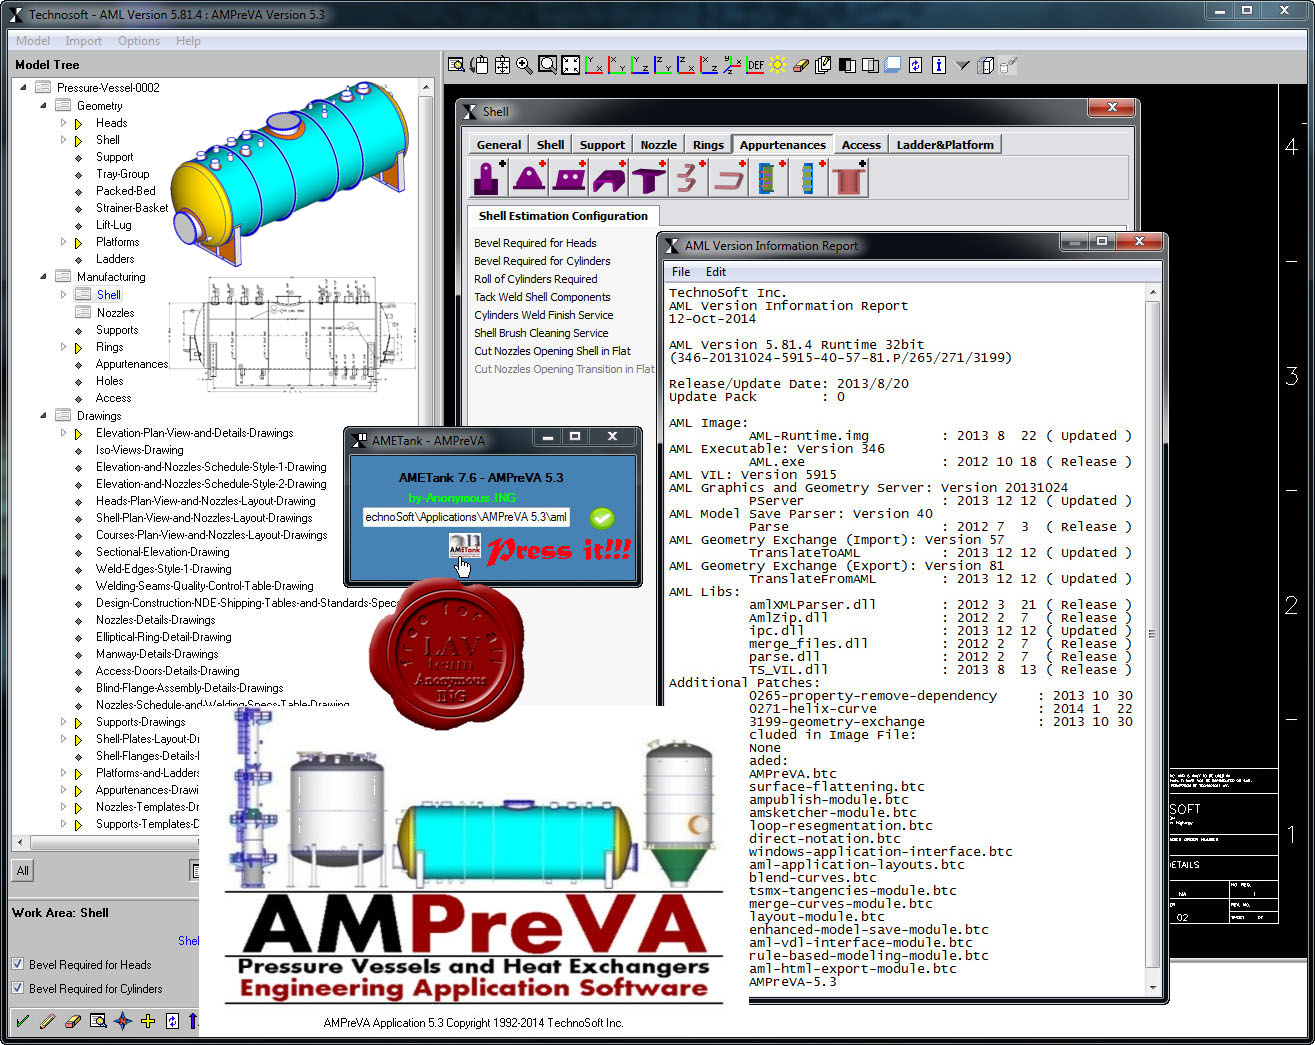Click the salmon I-beam section icon

[x=848, y=178]
